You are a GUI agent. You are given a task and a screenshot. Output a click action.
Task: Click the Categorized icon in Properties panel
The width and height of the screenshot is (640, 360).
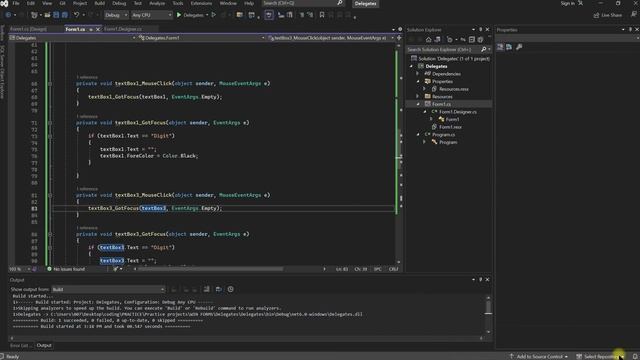coord(500,47)
